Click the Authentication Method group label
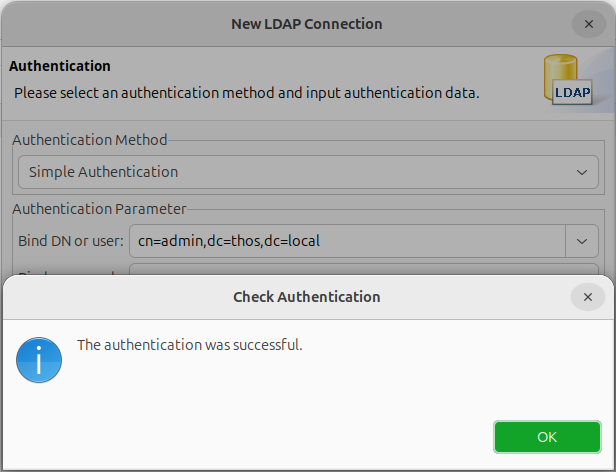 coord(90,140)
